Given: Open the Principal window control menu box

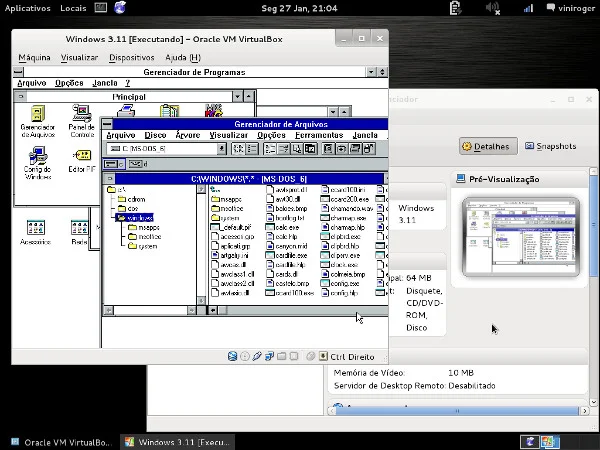Looking at the screenshot, I should [21, 96].
